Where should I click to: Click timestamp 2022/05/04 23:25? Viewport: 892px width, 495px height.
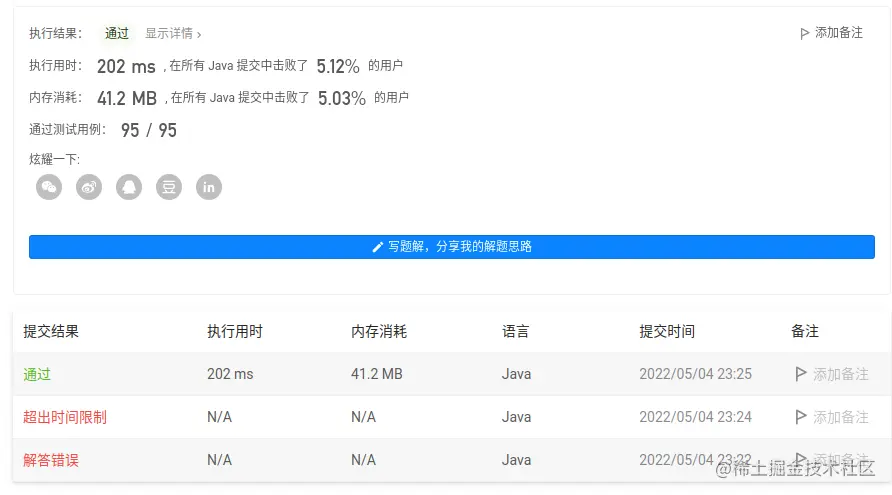[695, 374]
